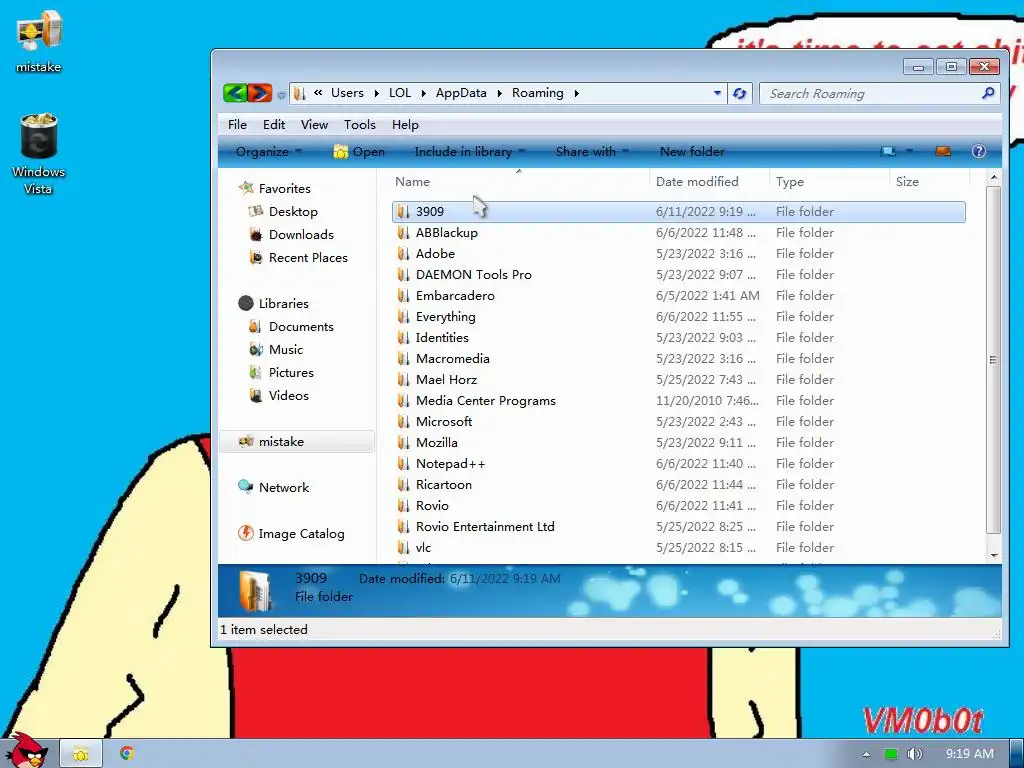Open the Windows Vista recycle bin desktop icon
The image size is (1024, 768).
[39, 153]
